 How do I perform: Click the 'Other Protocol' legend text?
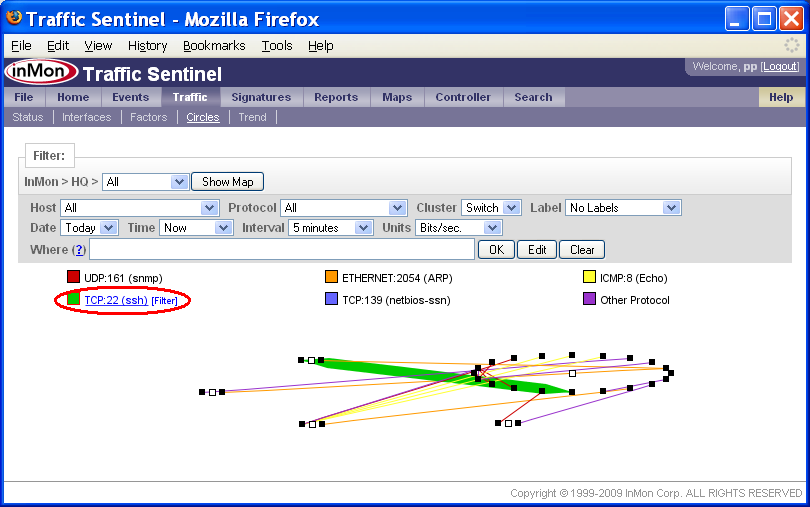635,300
